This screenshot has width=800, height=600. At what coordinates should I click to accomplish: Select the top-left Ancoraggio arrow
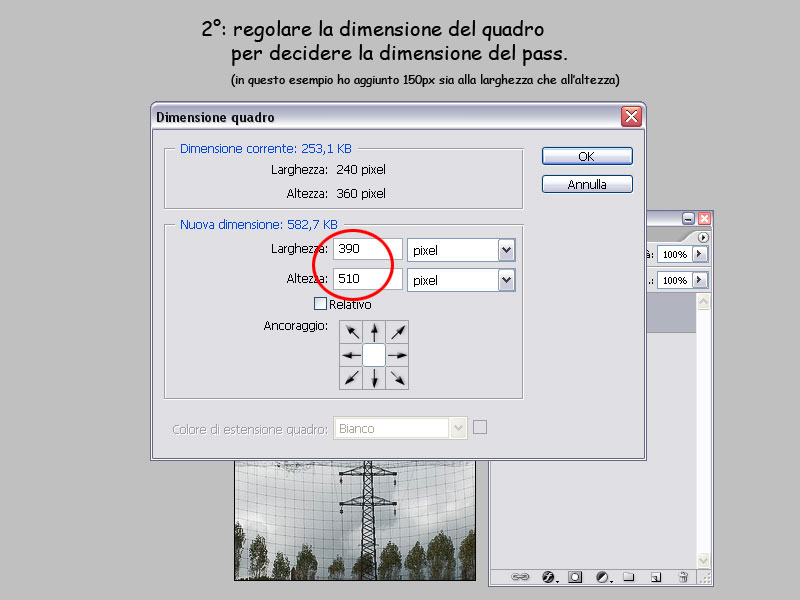coord(349,330)
